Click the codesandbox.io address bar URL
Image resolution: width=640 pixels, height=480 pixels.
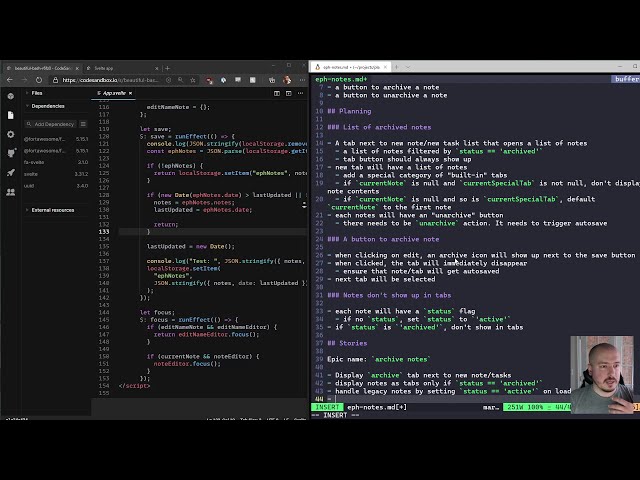pos(110,80)
